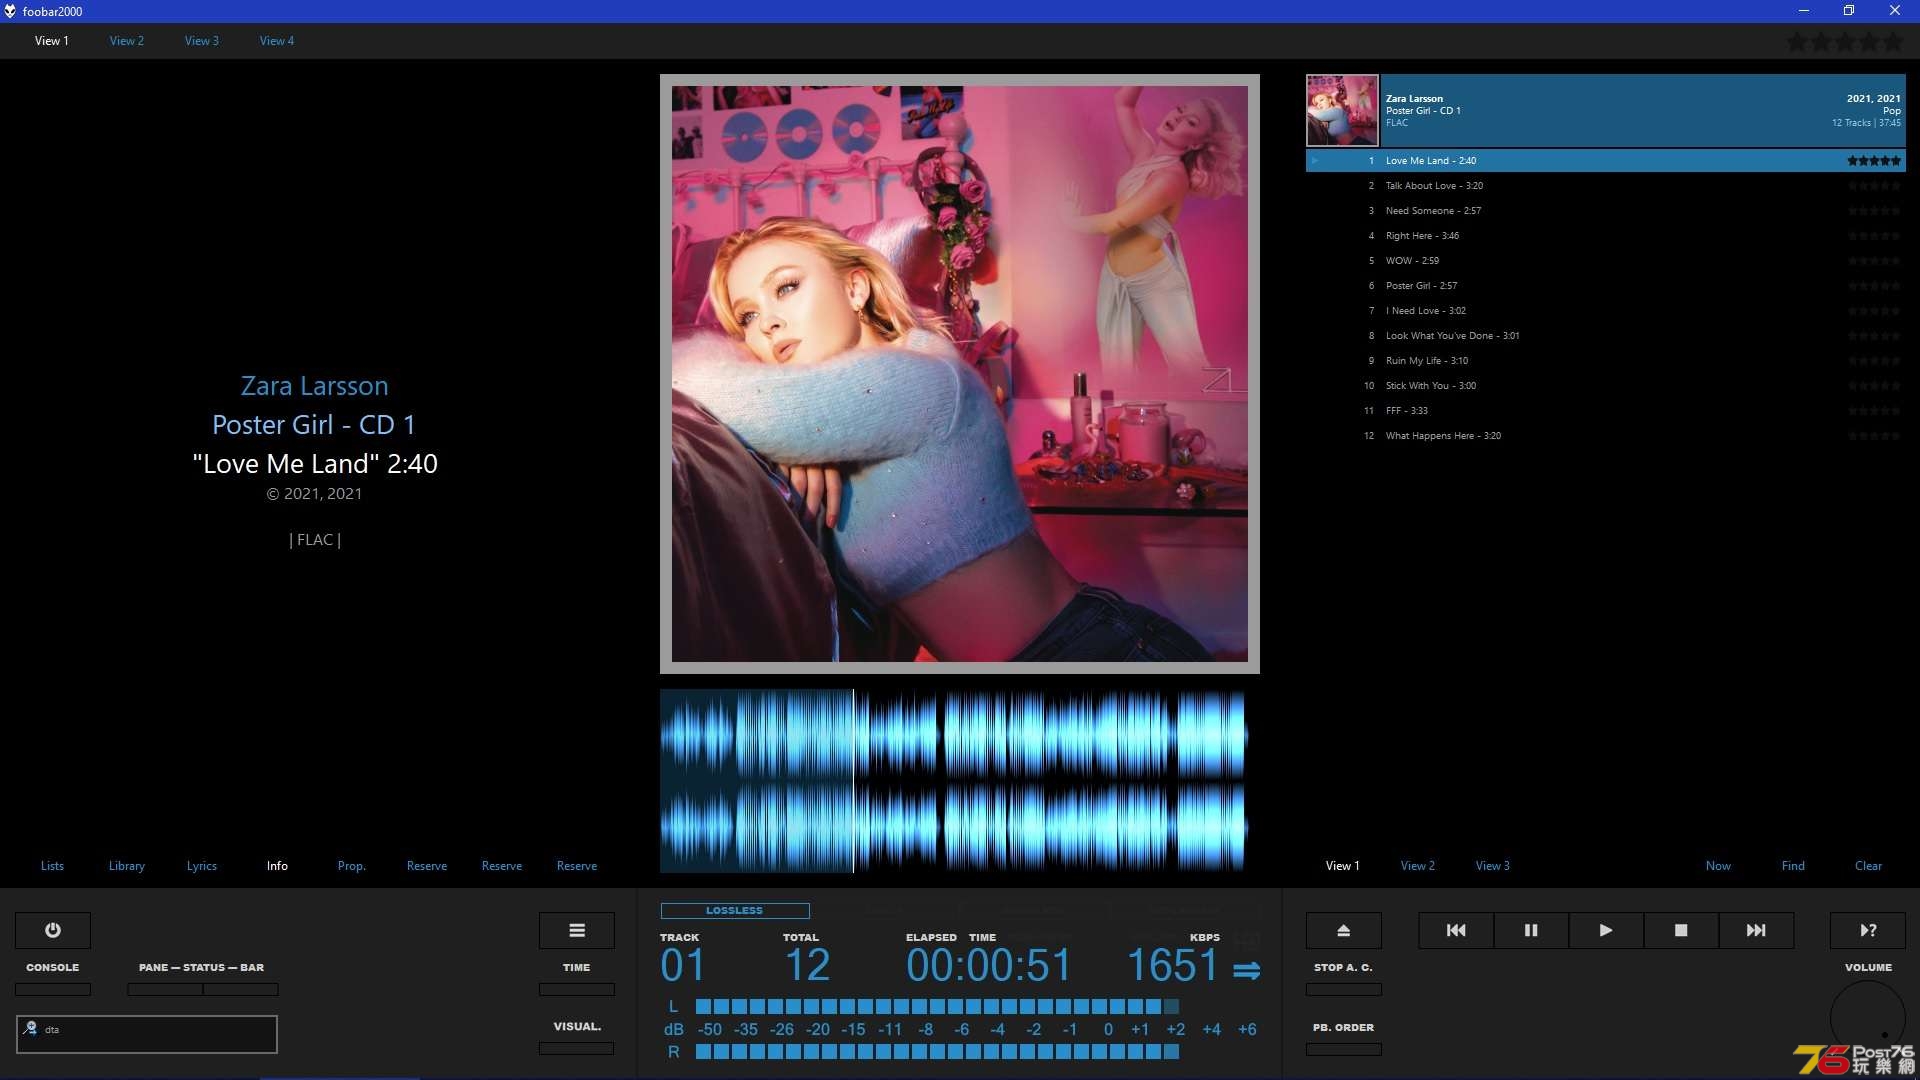The height and width of the screenshot is (1080, 1920).
Task: Click the foobar2000 app icon in title bar
Action: (10, 11)
